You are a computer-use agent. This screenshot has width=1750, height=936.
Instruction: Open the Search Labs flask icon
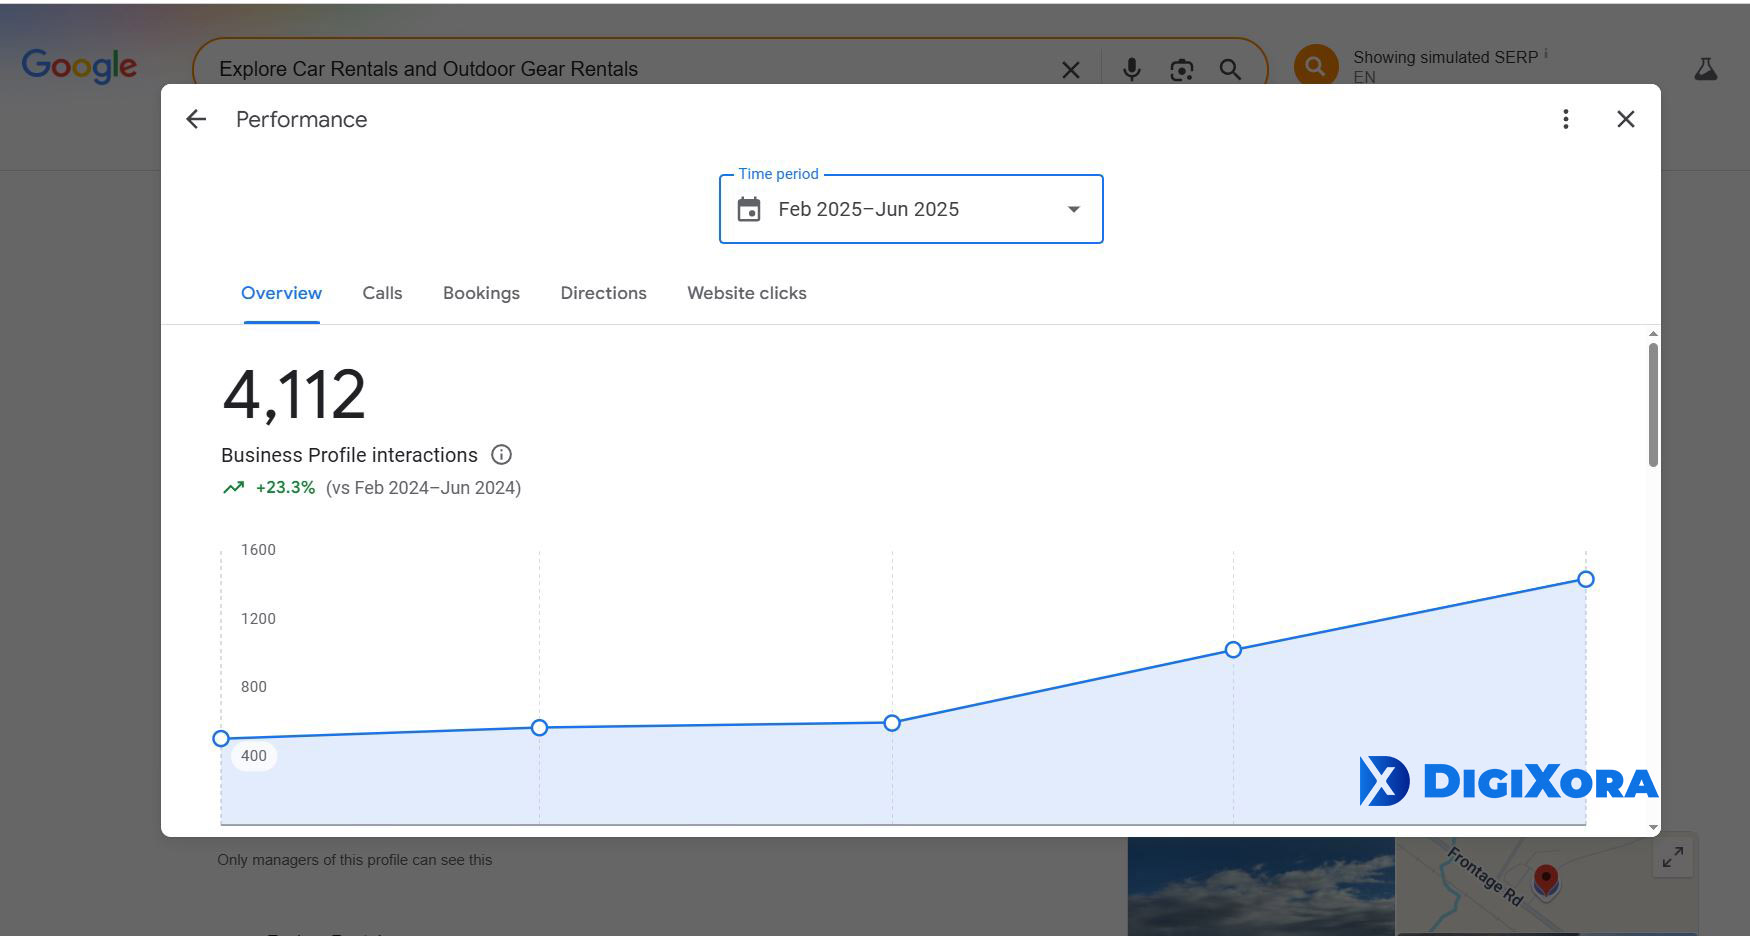[x=1705, y=69]
